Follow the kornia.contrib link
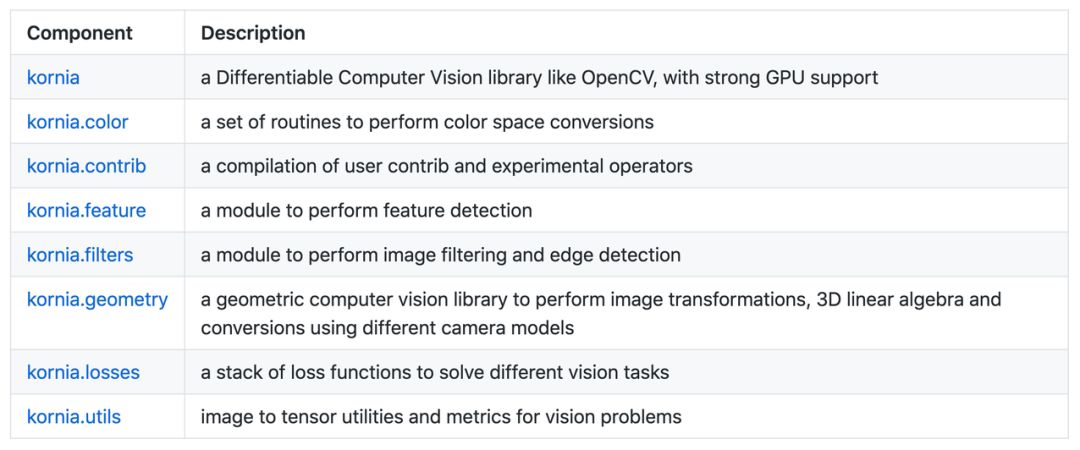The width and height of the screenshot is (1080, 450). [x=86, y=166]
